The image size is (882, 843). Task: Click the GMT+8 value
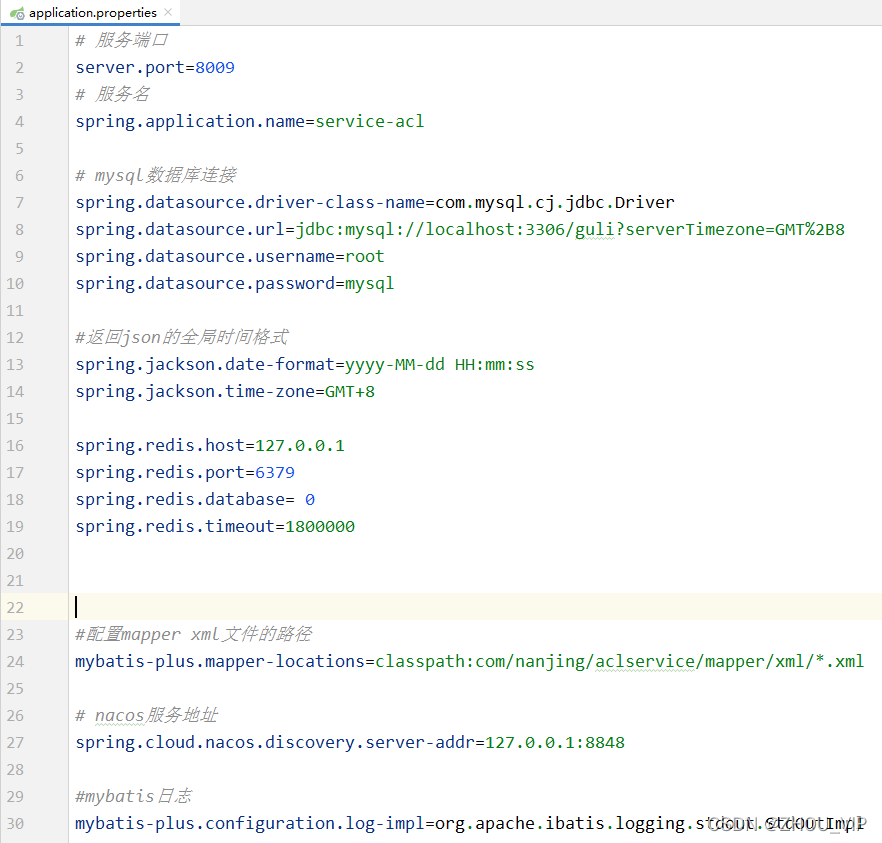[350, 391]
